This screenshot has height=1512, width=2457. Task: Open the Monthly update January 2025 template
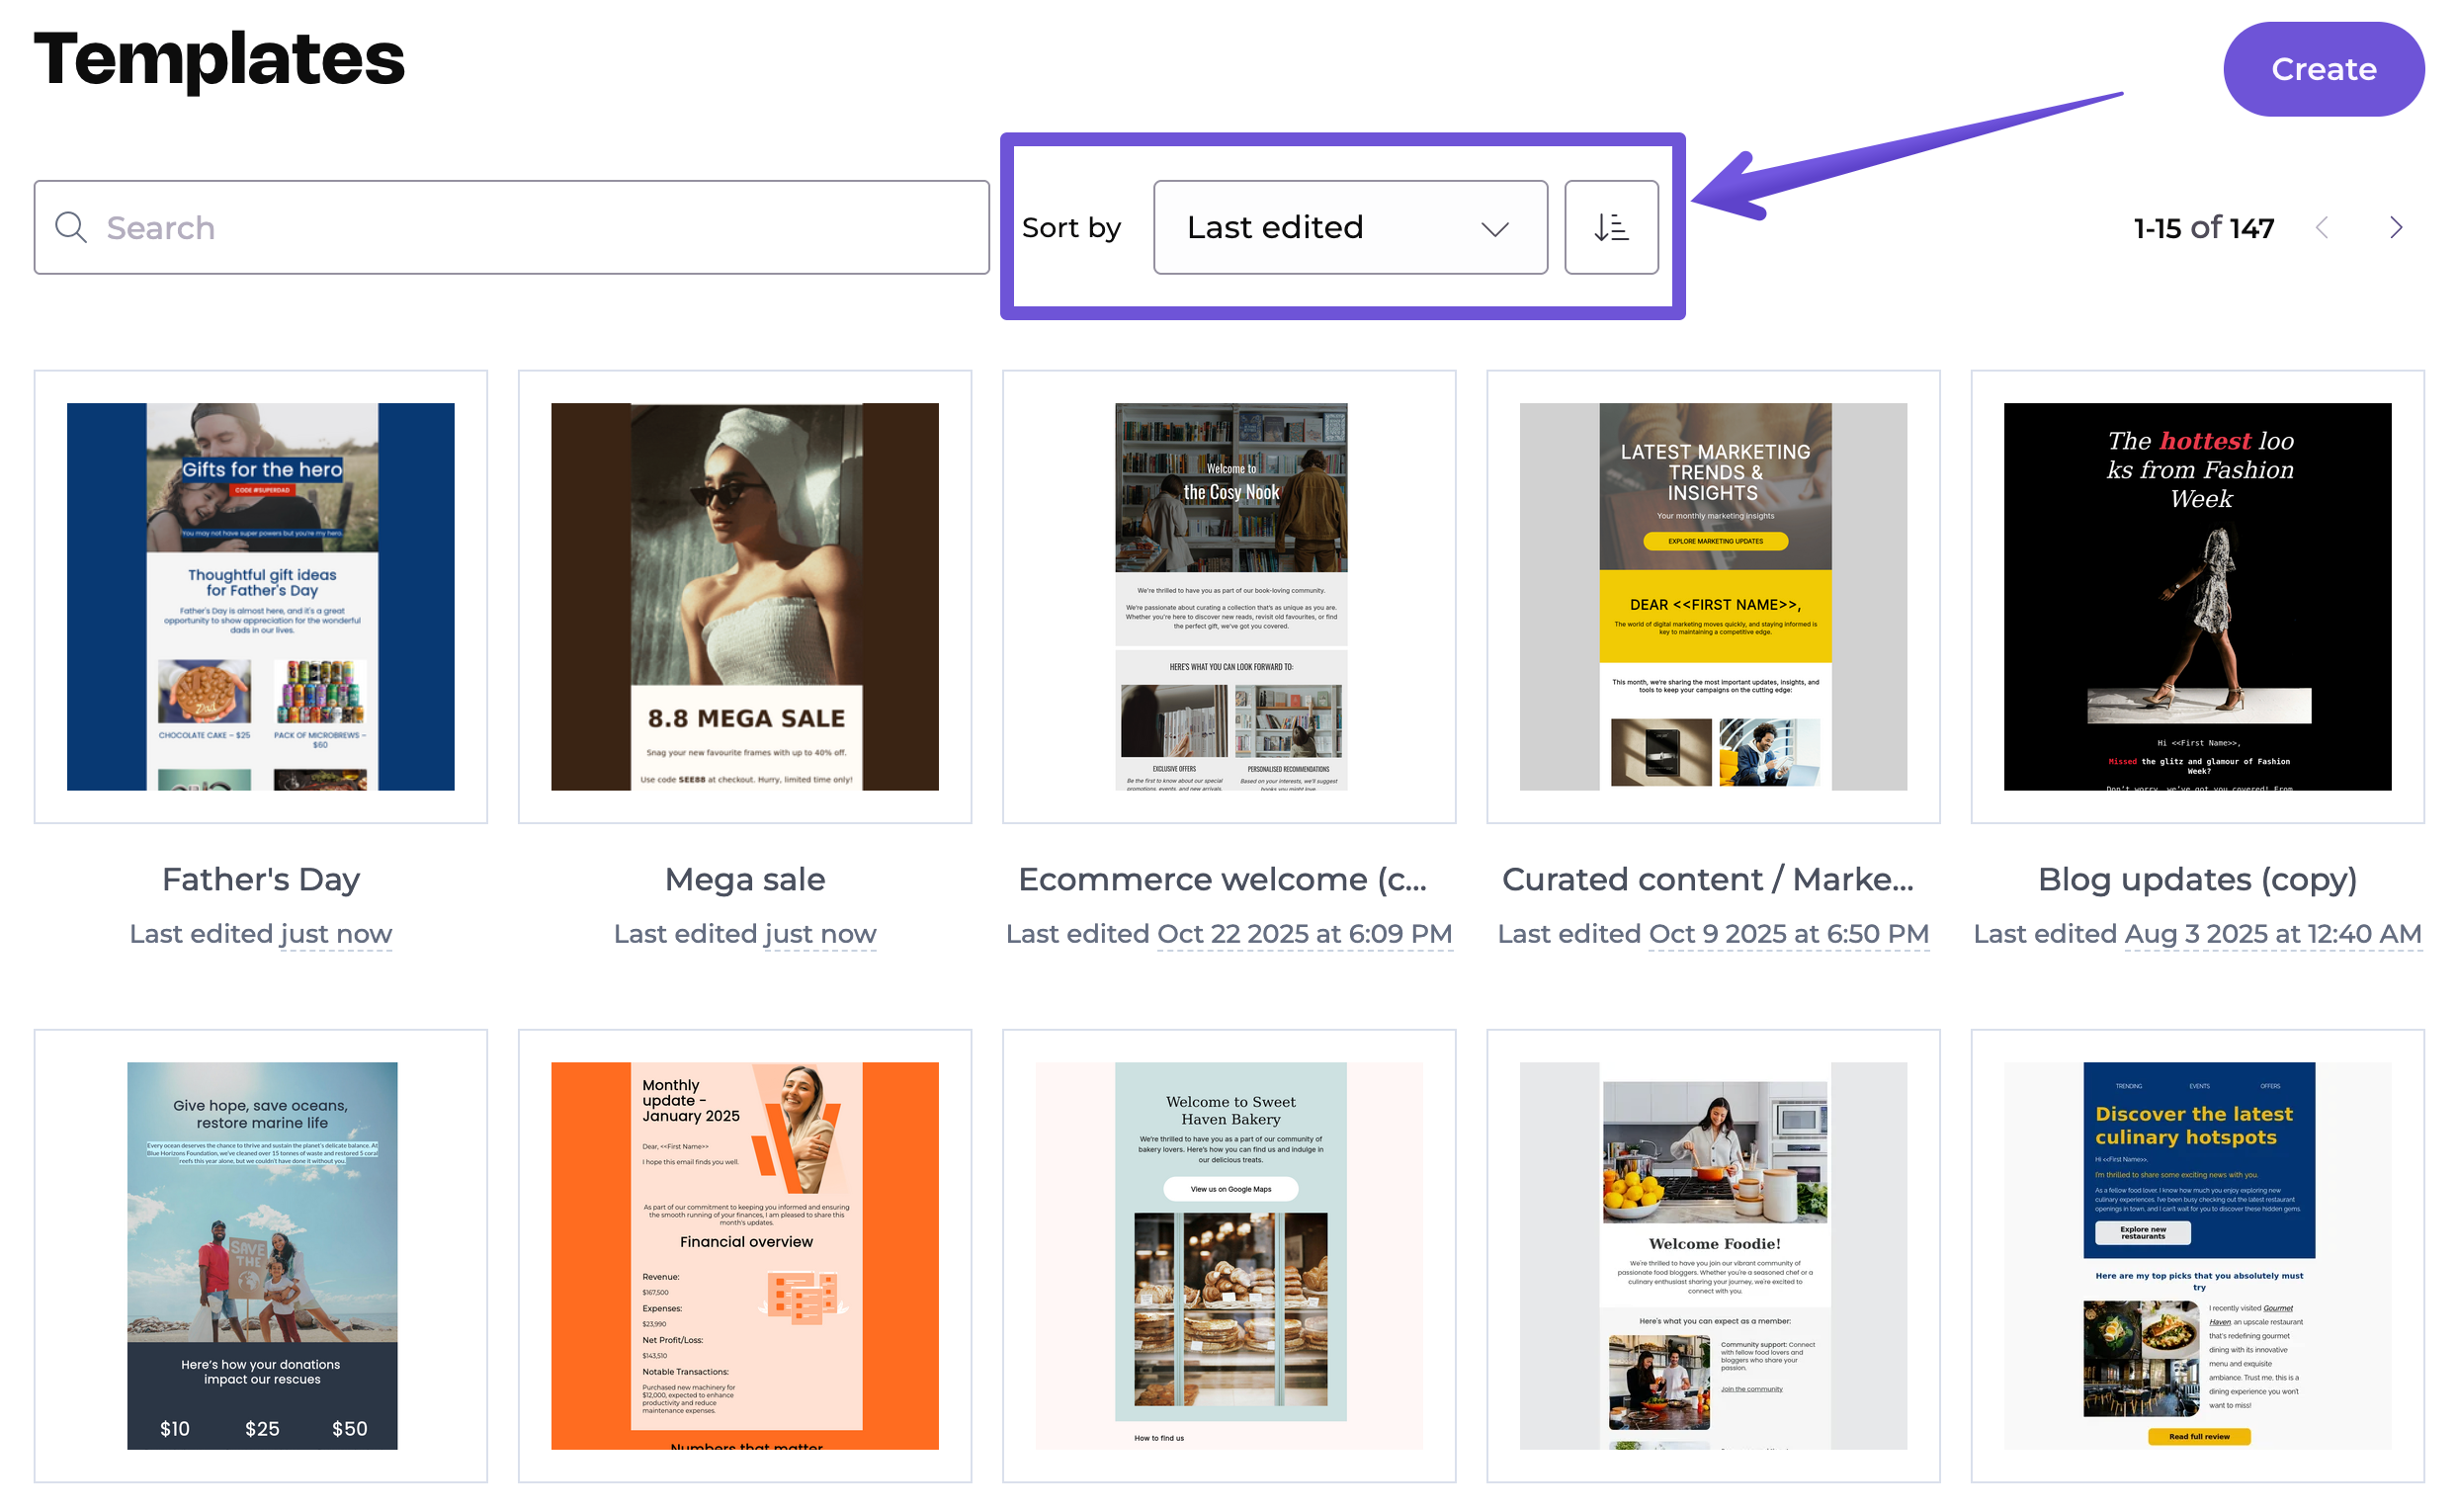(744, 1254)
